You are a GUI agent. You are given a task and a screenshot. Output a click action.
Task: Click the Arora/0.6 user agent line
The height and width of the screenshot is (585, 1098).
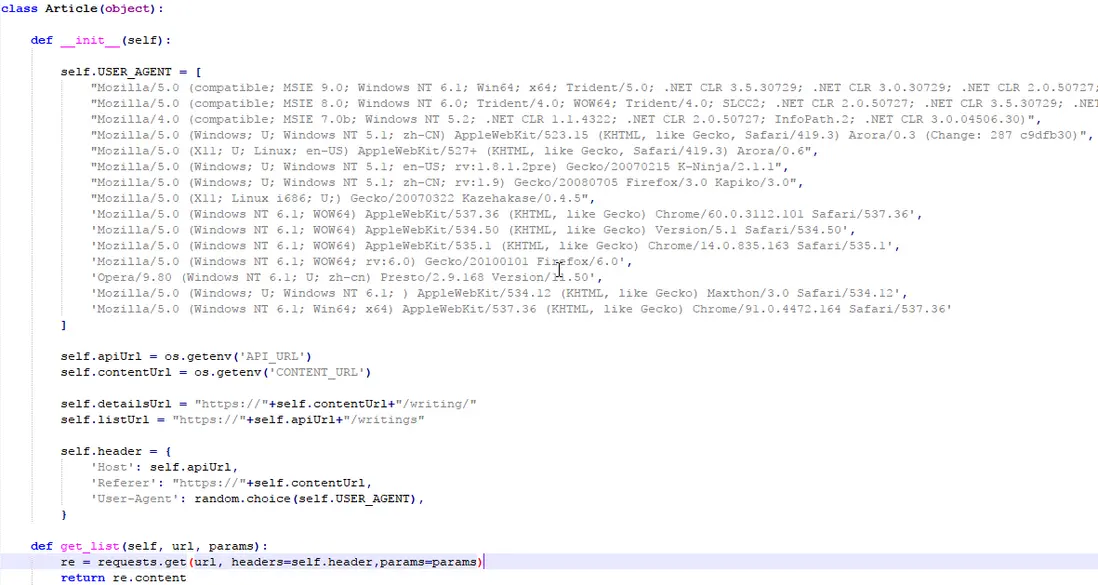click(454, 151)
